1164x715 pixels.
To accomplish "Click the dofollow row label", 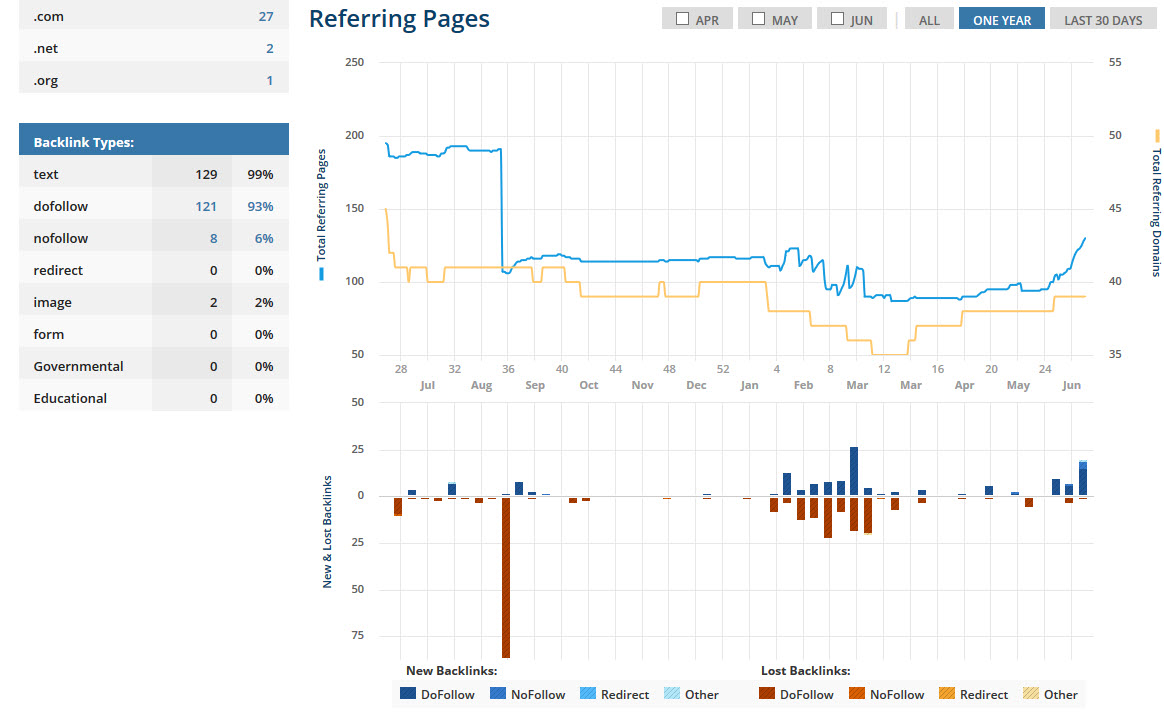I will pos(60,206).
